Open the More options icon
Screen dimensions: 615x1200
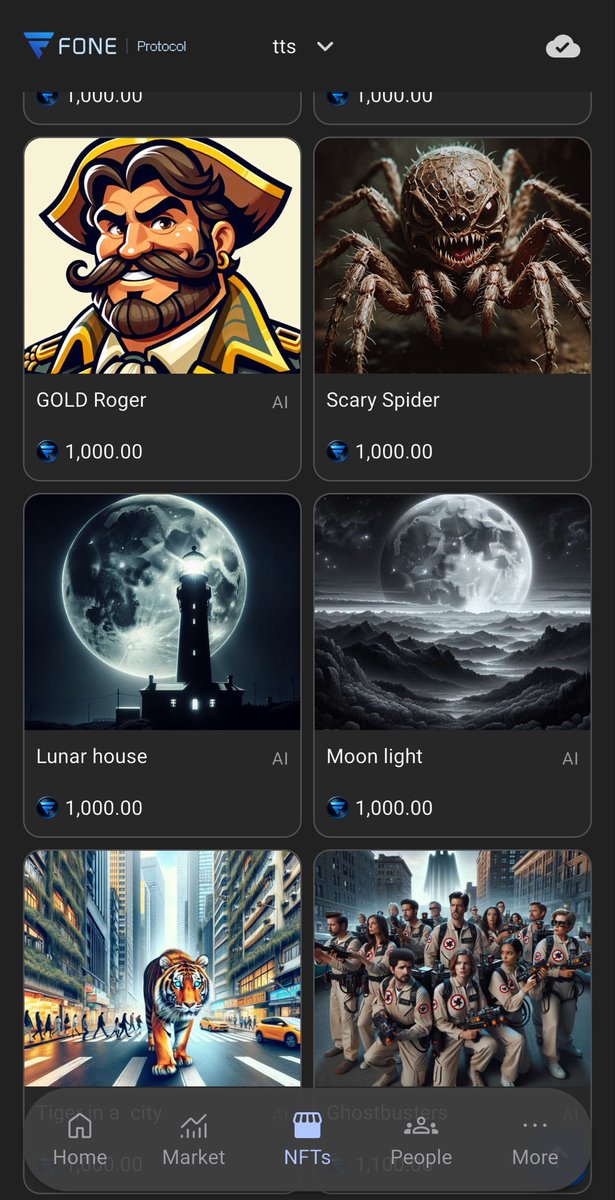pos(535,1127)
